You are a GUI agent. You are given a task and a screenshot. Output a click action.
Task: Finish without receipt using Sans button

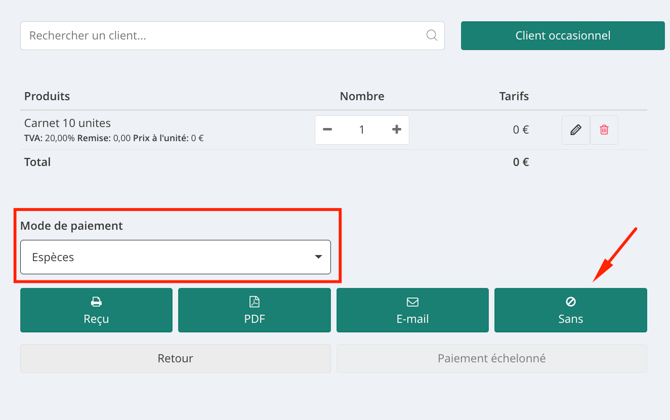[570, 310]
